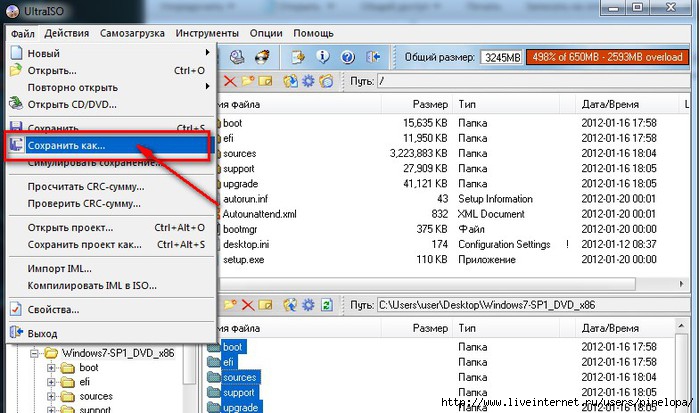Click the gear icon in the upper file toolbar

[309, 81]
